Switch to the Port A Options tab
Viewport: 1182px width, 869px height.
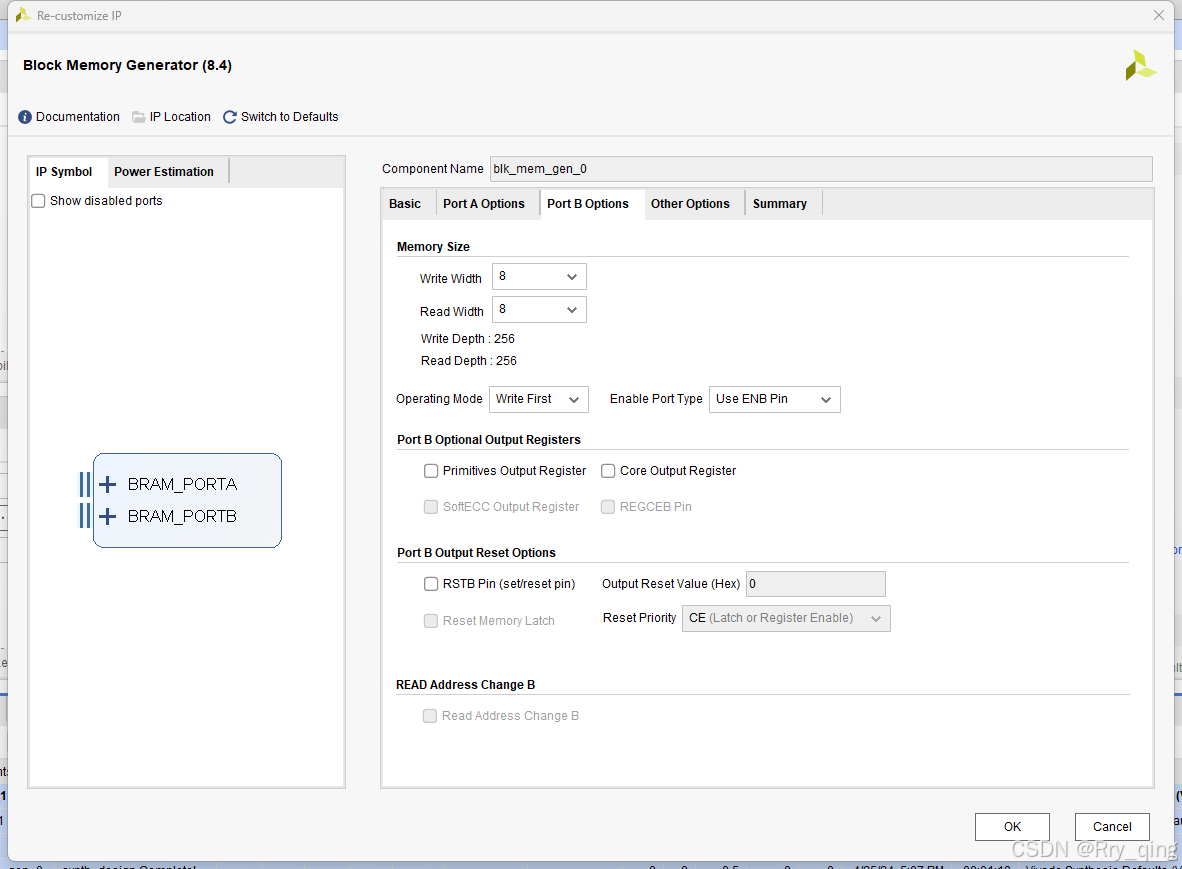(484, 203)
